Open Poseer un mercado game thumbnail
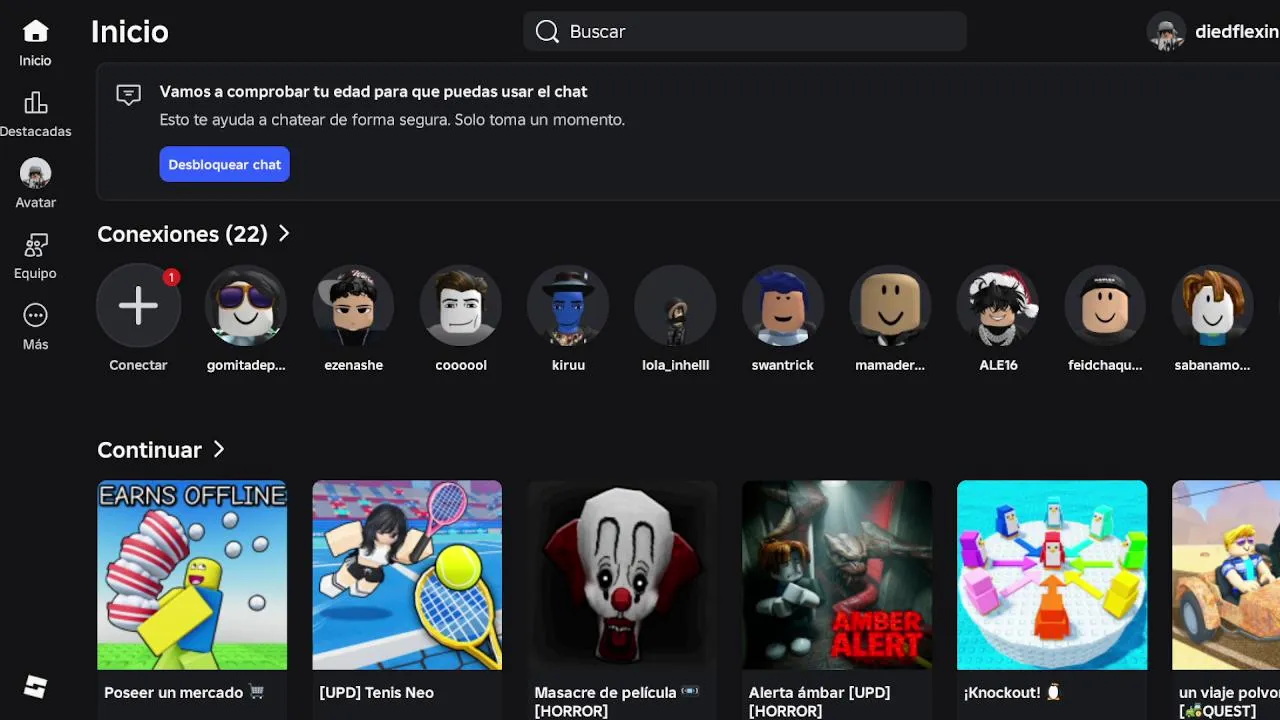 (192, 575)
